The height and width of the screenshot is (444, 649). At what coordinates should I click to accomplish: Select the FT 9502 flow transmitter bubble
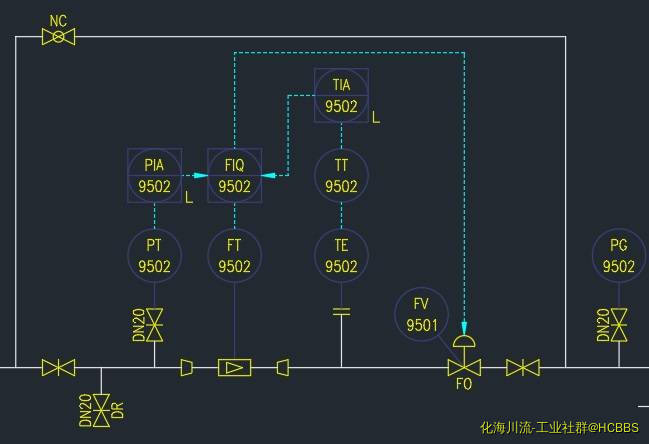tap(234, 255)
